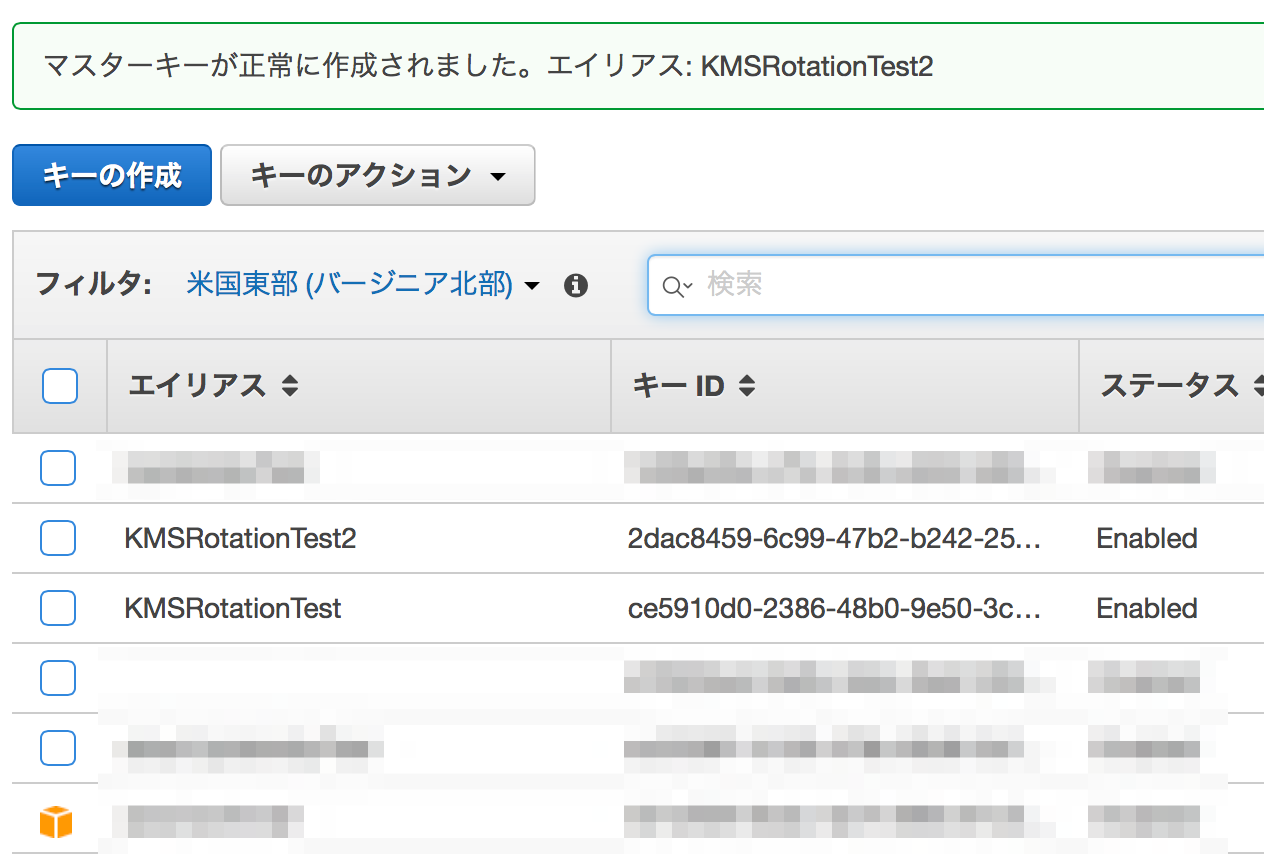Open the KMSRotationTest key details

233,608
